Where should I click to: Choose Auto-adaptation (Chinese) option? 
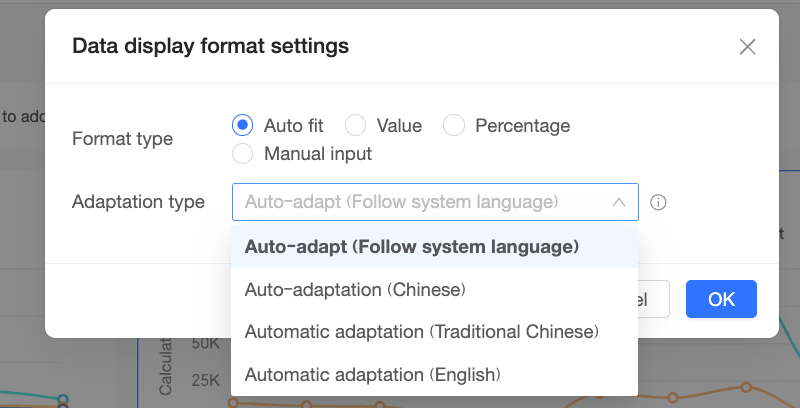click(434, 290)
